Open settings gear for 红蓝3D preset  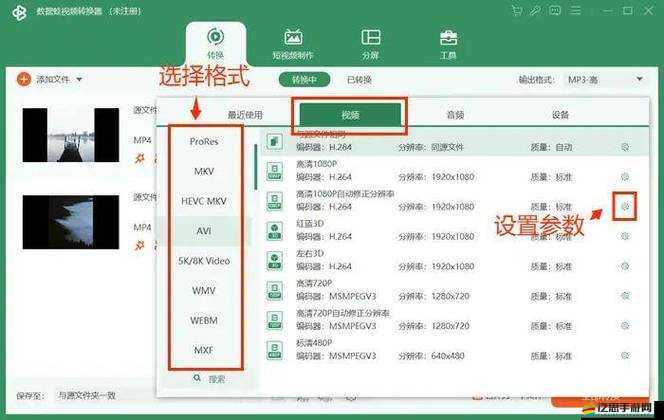click(x=625, y=236)
